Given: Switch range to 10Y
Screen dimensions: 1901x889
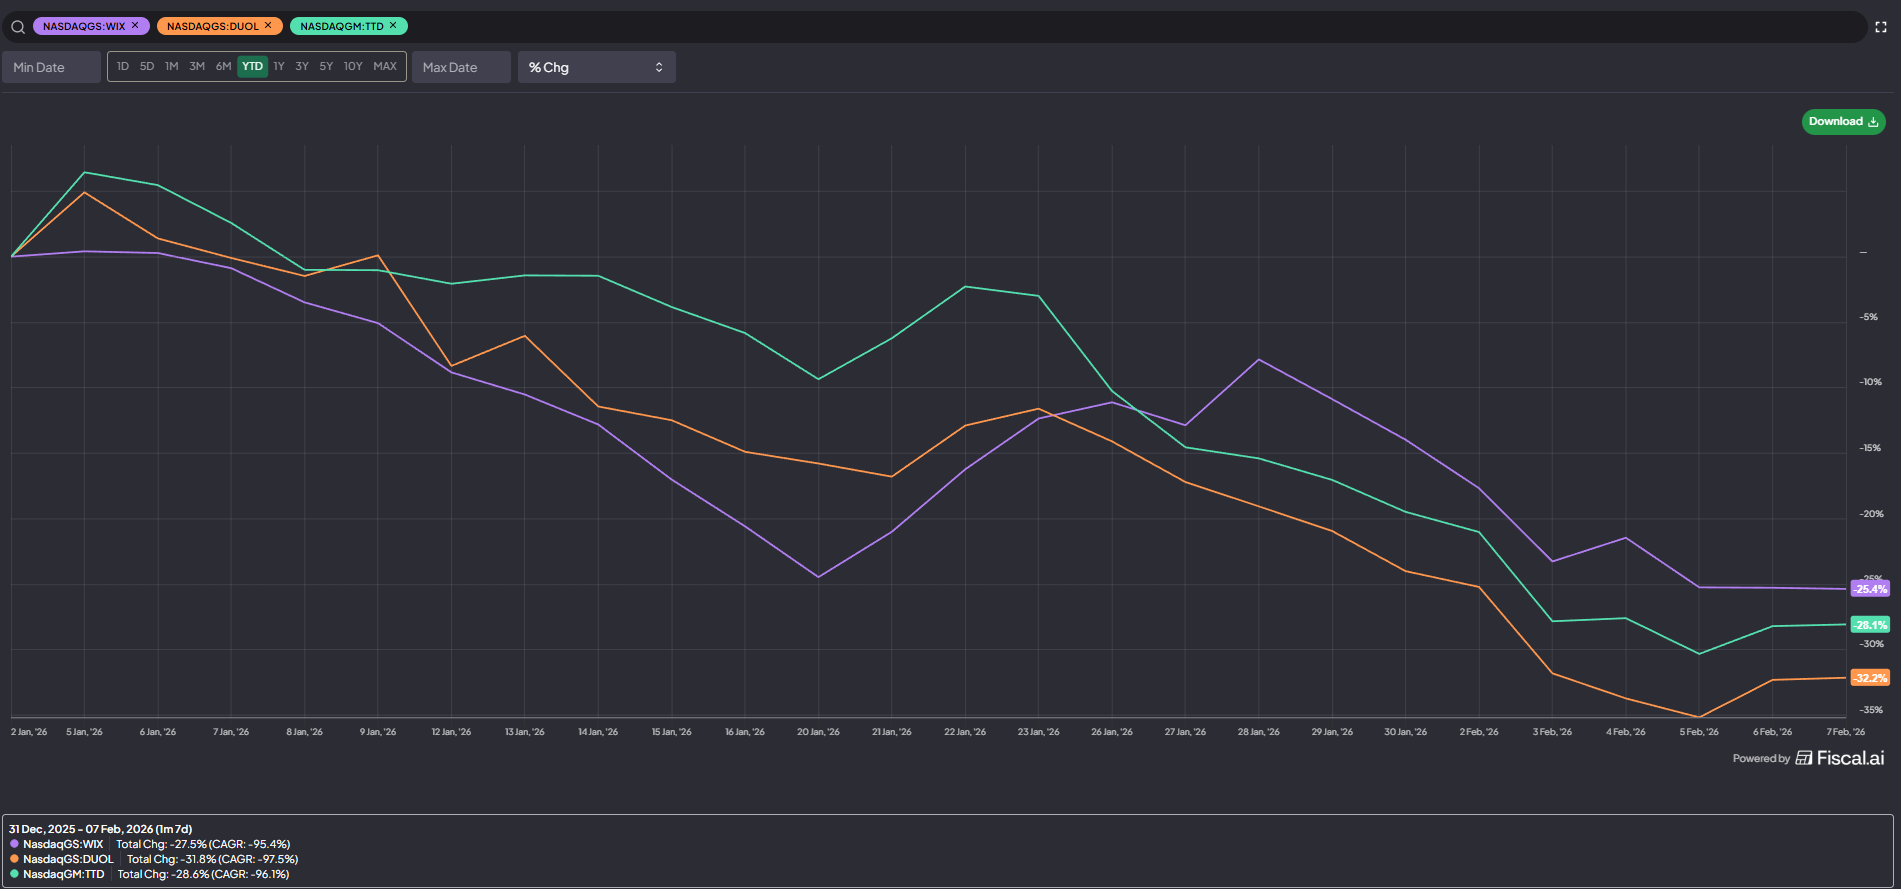Looking at the screenshot, I should tap(353, 66).
